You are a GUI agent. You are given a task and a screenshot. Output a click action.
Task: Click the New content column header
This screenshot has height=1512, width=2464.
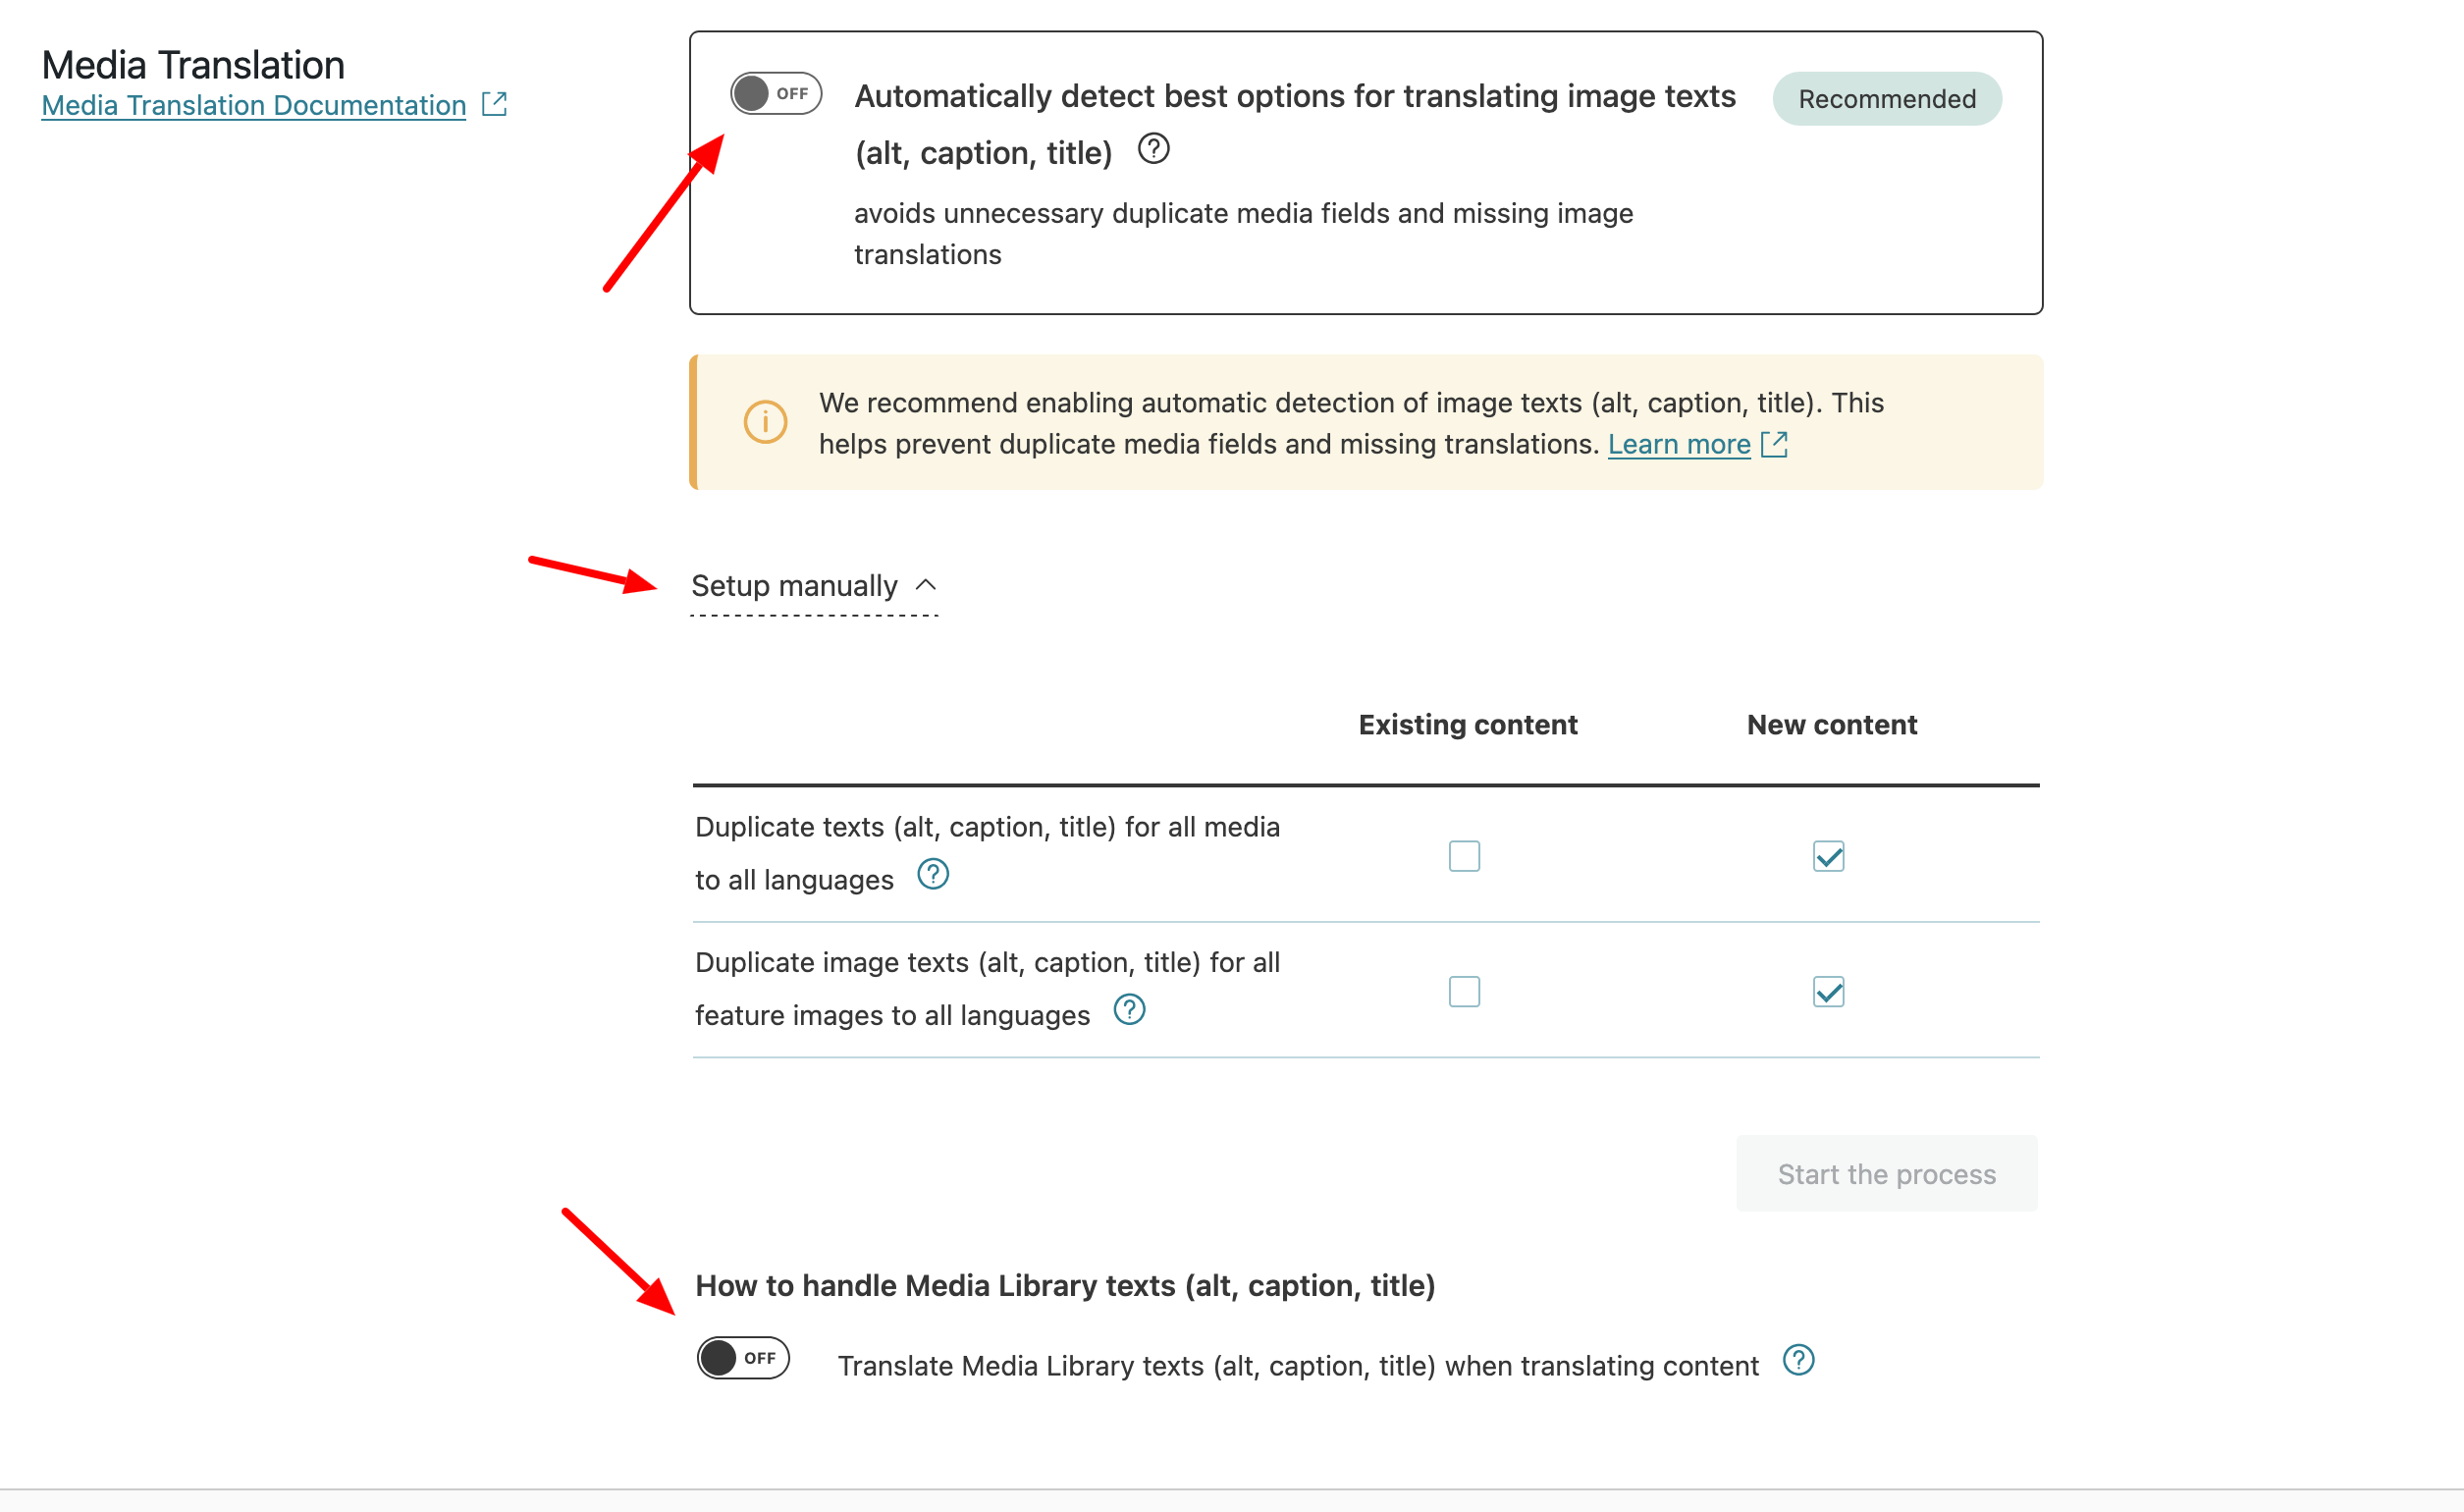tap(1831, 725)
